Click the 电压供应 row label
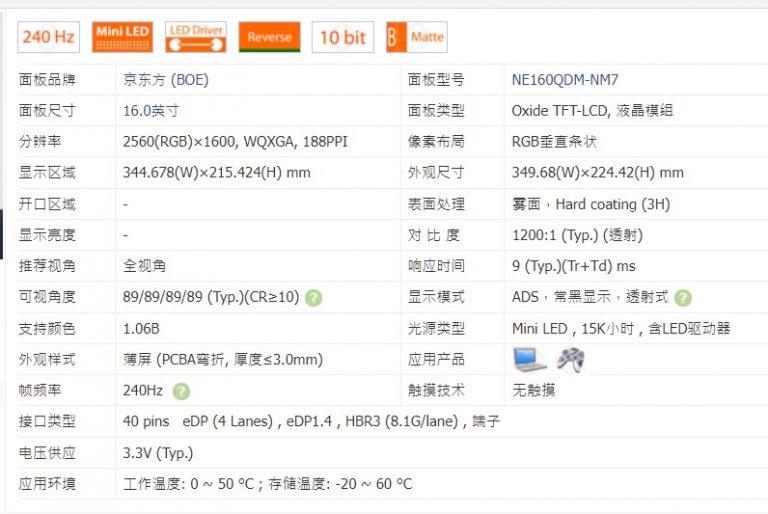768x514 pixels. point(47,453)
